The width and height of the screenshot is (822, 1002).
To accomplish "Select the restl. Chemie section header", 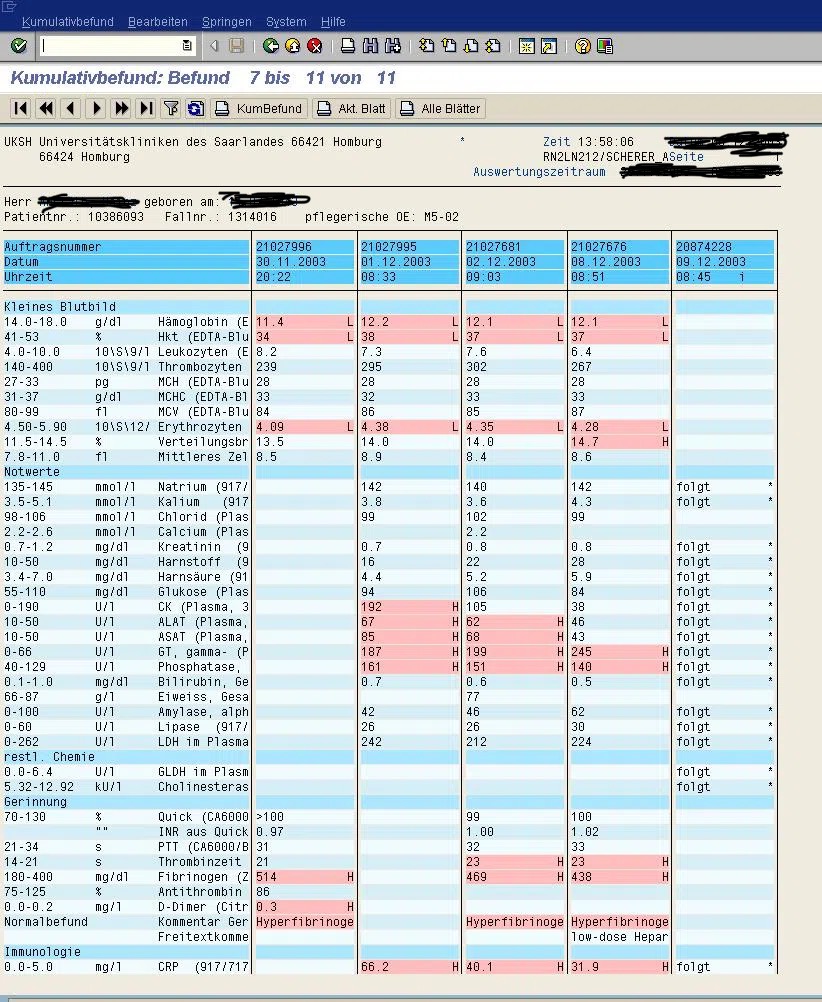I will coord(49,757).
